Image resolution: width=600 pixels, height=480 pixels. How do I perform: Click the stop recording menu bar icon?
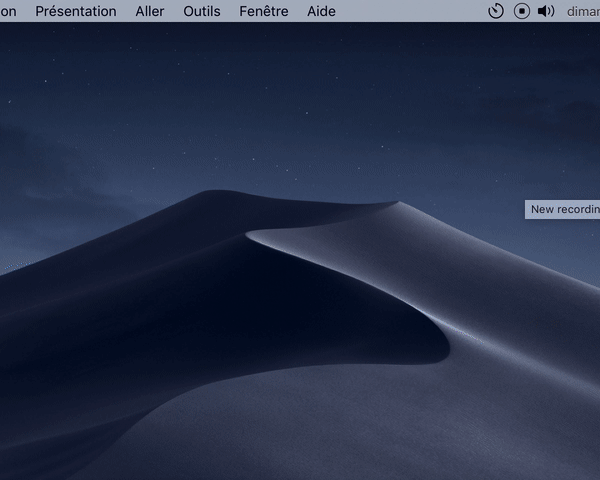tap(522, 11)
